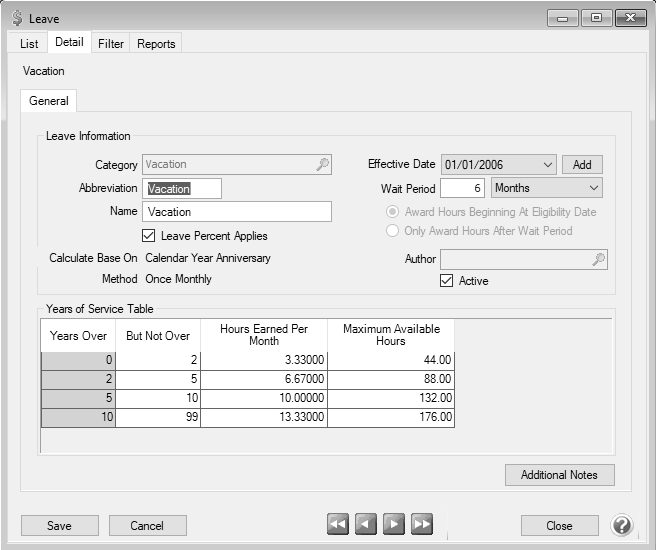Go to the next record
The height and width of the screenshot is (550, 656).
click(x=394, y=524)
